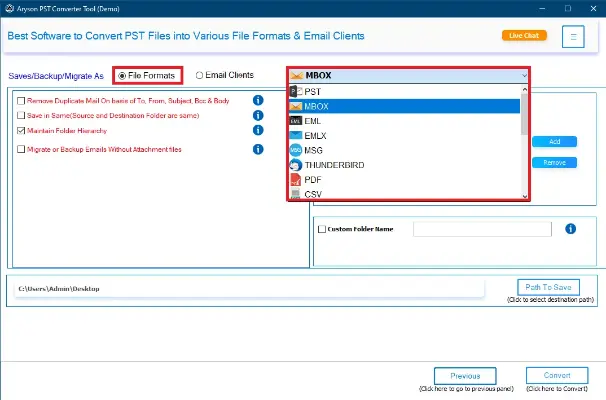Image resolution: width=606 pixels, height=400 pixels.
Task: Enable Migrate Emails Without Attachment files
Action: point(21,149)
